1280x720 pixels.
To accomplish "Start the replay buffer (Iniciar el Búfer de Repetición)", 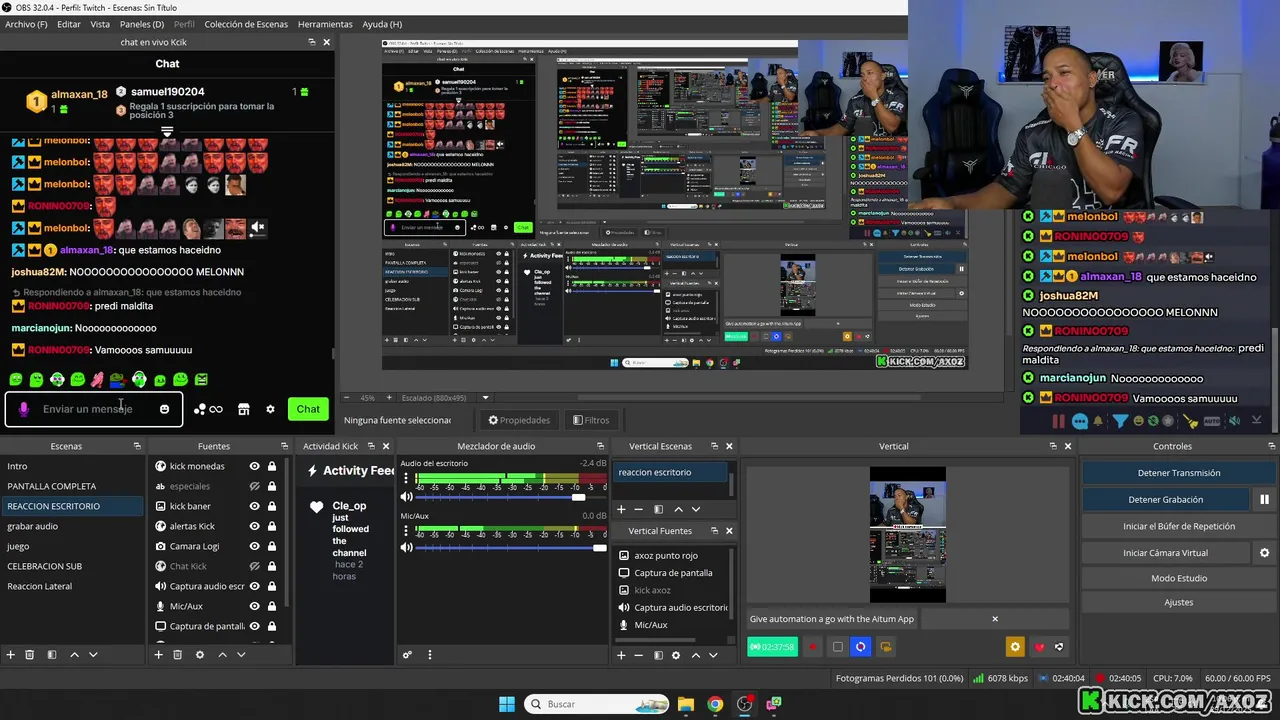I will (x=1179, y=526).
